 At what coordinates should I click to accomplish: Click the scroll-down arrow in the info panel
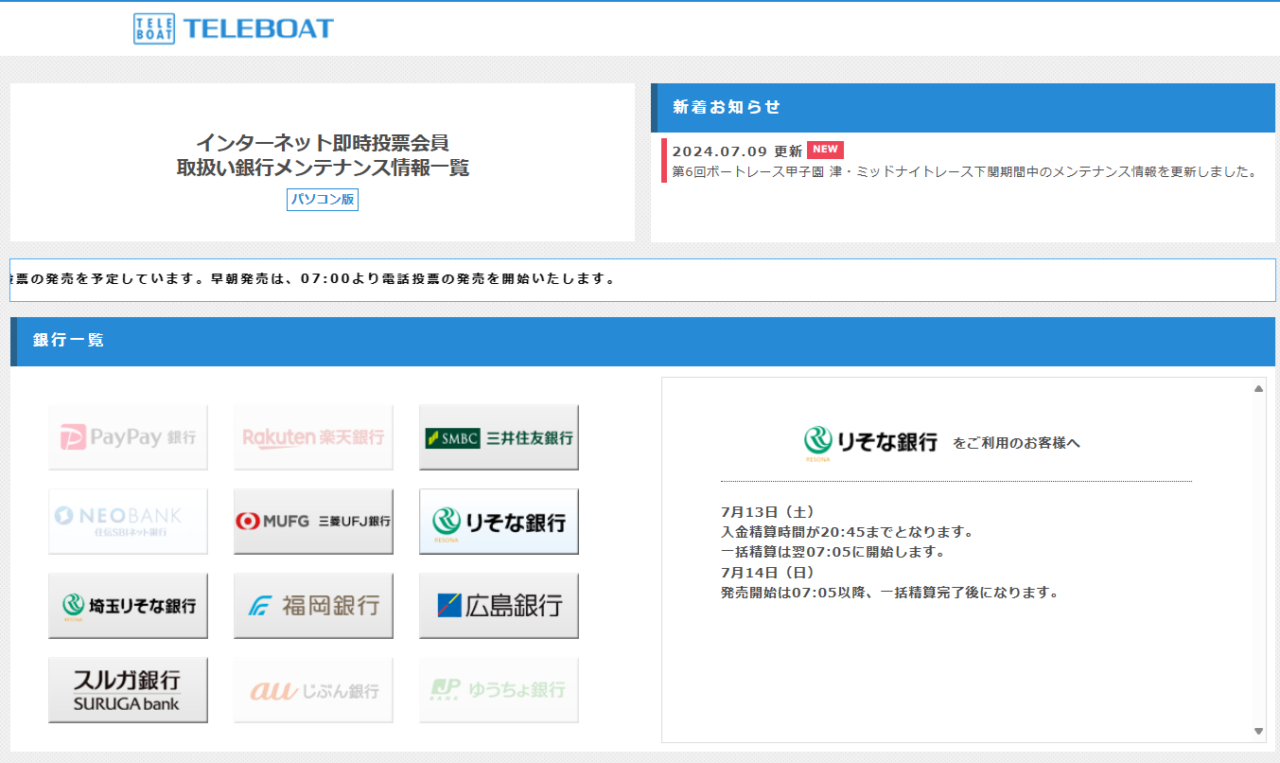1259,732
